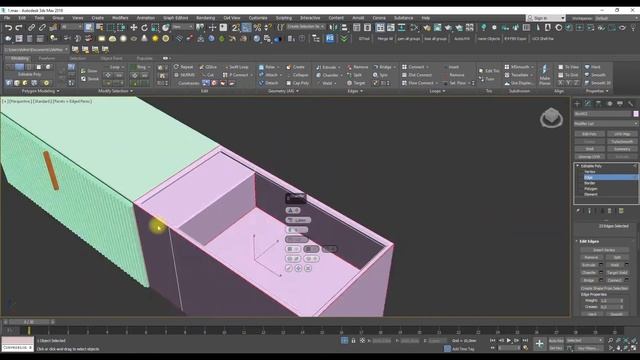This screenshot has width=640, height=360.
Task: Click the Undo arrow icon
Action: (8, 28)
